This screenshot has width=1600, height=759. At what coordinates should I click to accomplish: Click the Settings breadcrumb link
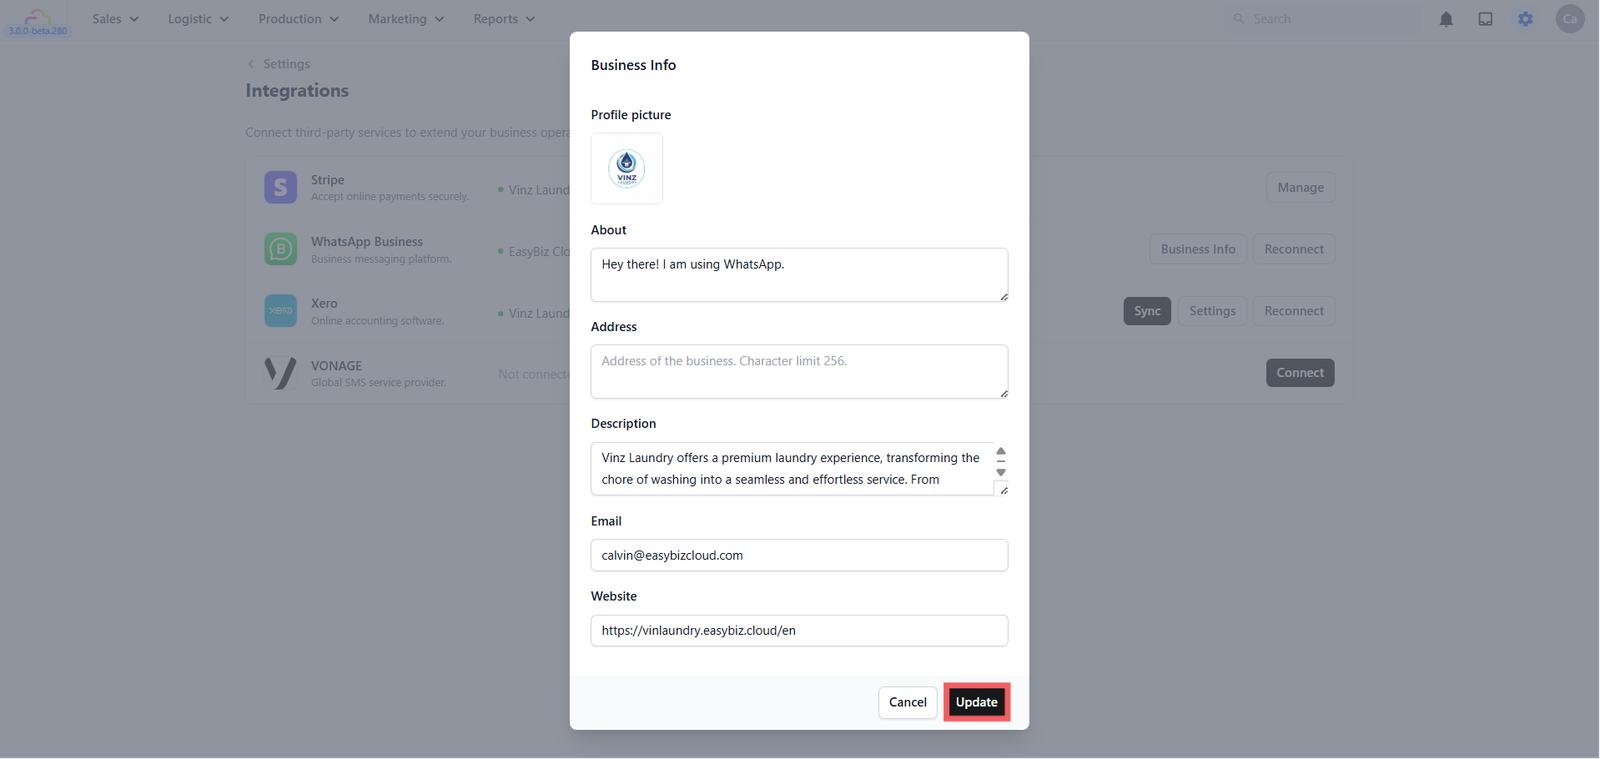[286, 64]
